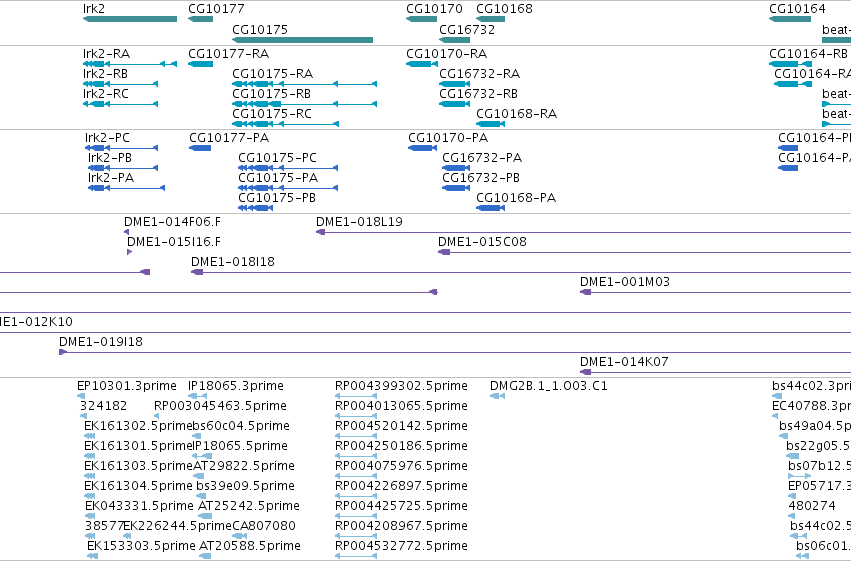This screenshot has width=851, height=561.
Task: Click clone DME1-019I18
Action: (455, 352)
